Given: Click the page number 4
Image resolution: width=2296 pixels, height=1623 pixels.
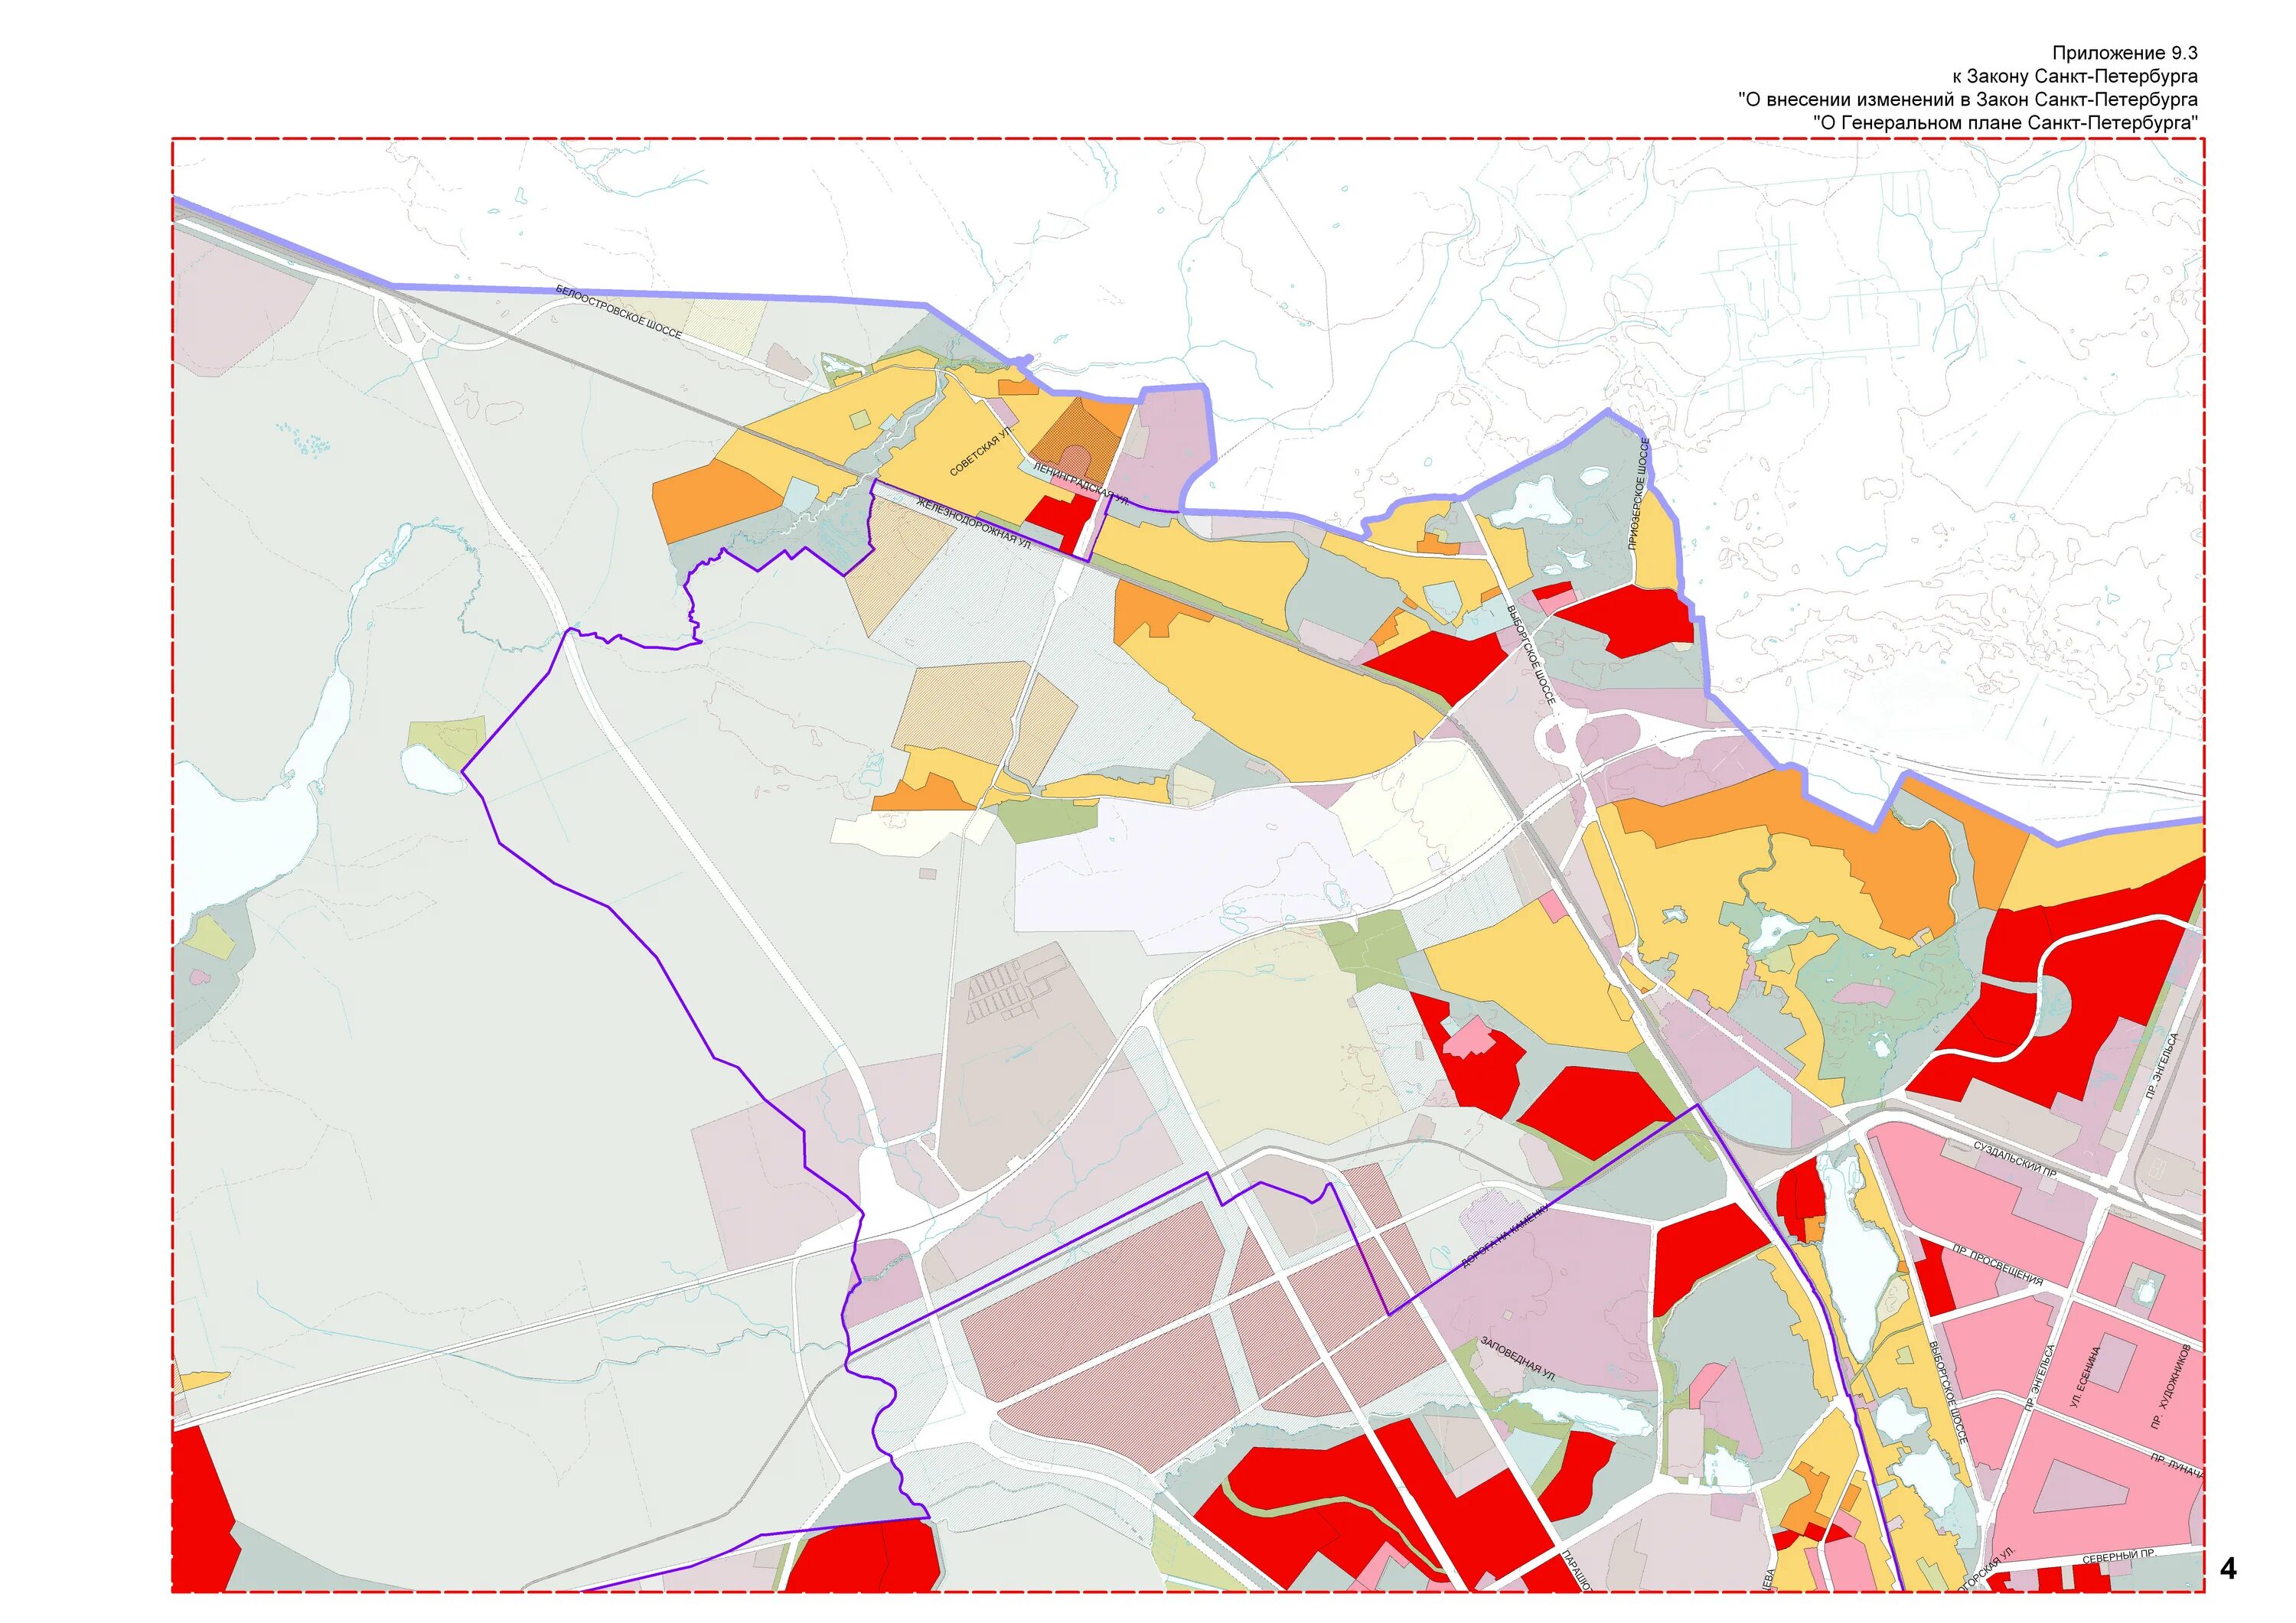Looking at the screenshot, I should coord(2227,1569).
